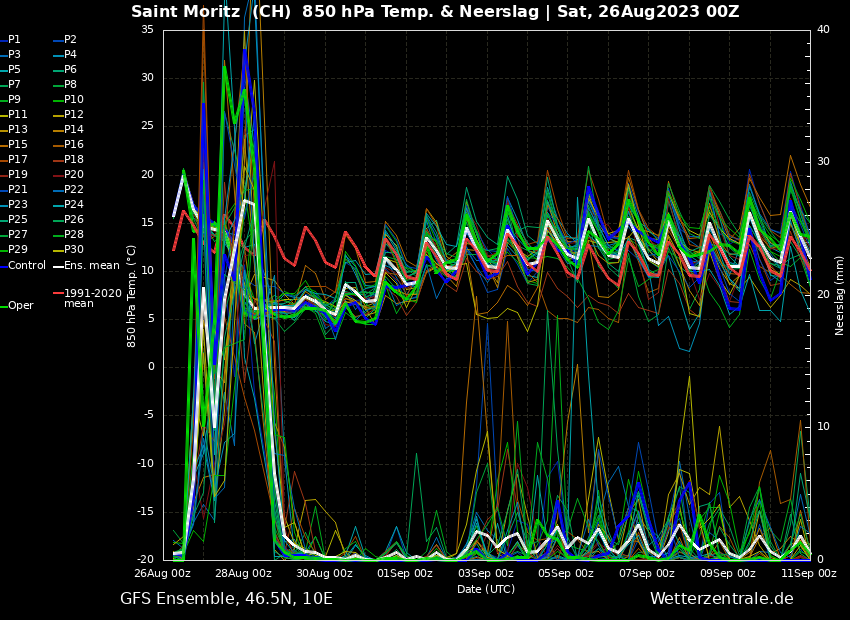The height and width of the screenshot is (620, 850).
Task: Click the Date (UTC) axis title
Action: coord(486,589)
